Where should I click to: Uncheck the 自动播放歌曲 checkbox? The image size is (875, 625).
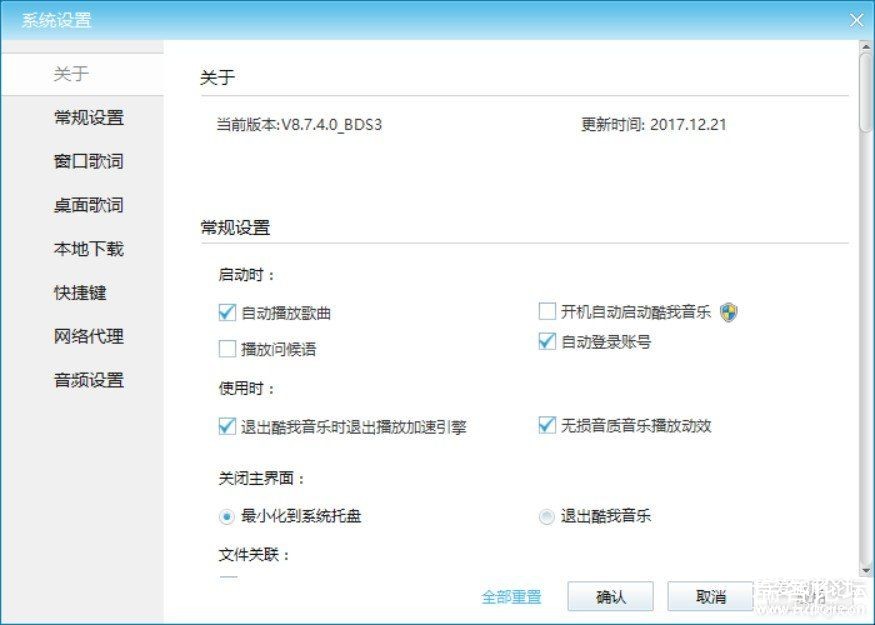(227, 312)
